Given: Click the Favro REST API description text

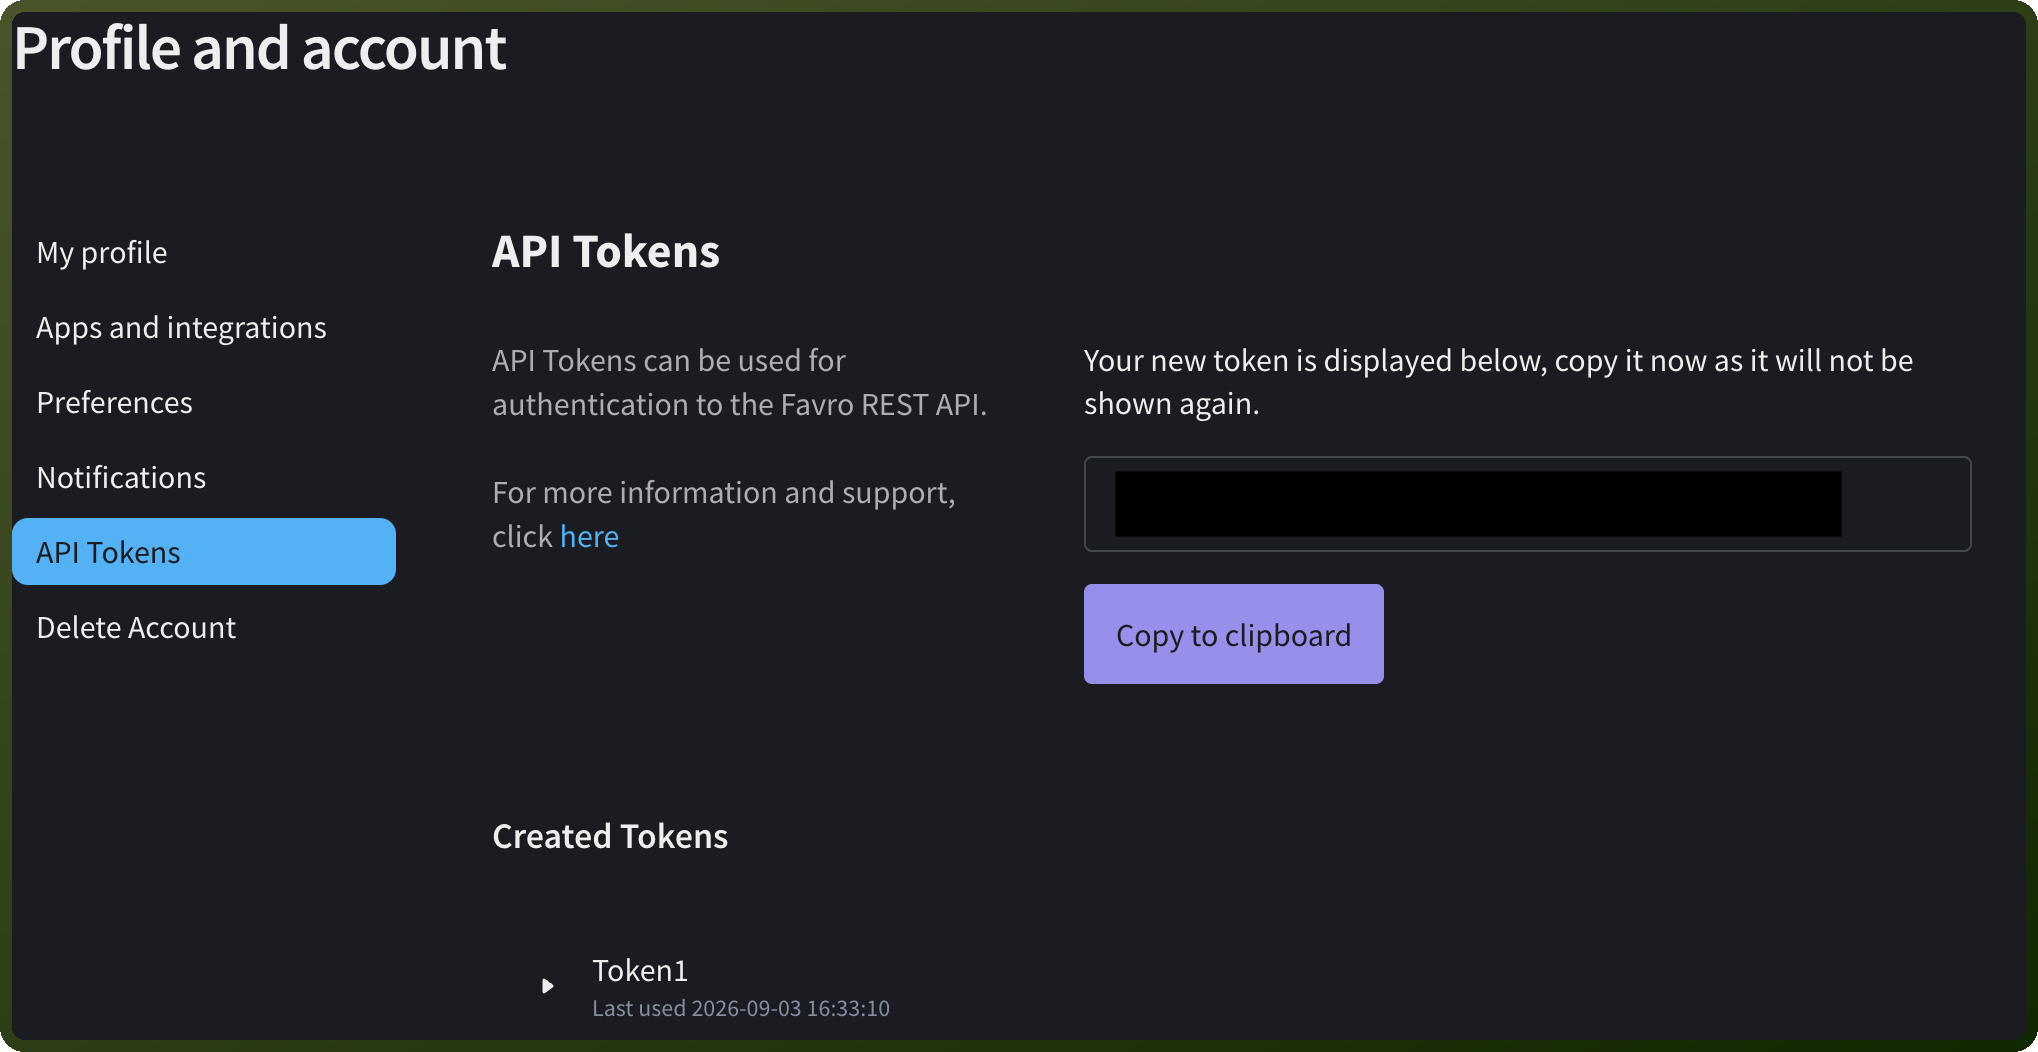Looking at the screenshot, I should coord(739,382).
